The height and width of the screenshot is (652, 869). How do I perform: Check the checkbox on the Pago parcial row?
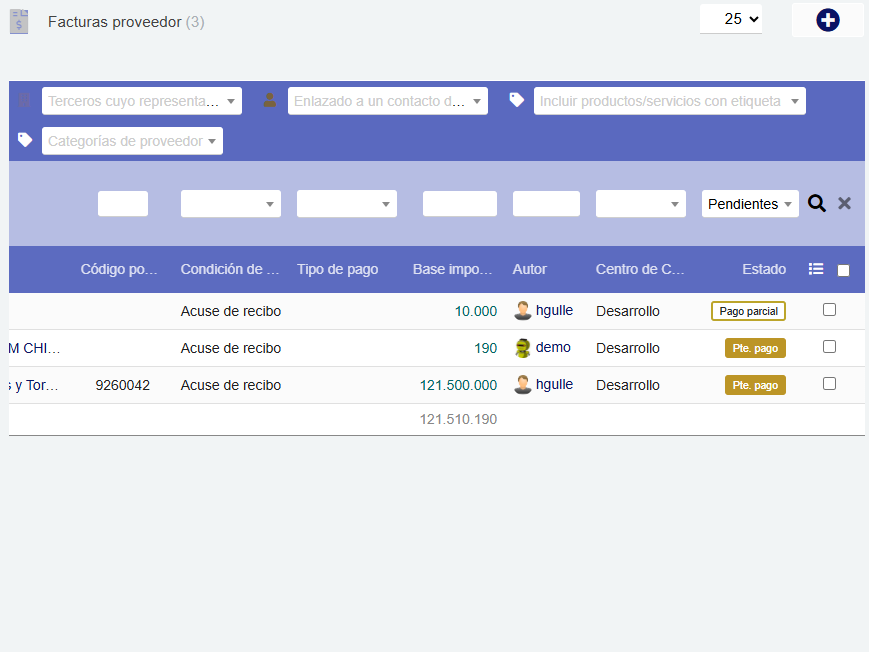coord(829,310)
